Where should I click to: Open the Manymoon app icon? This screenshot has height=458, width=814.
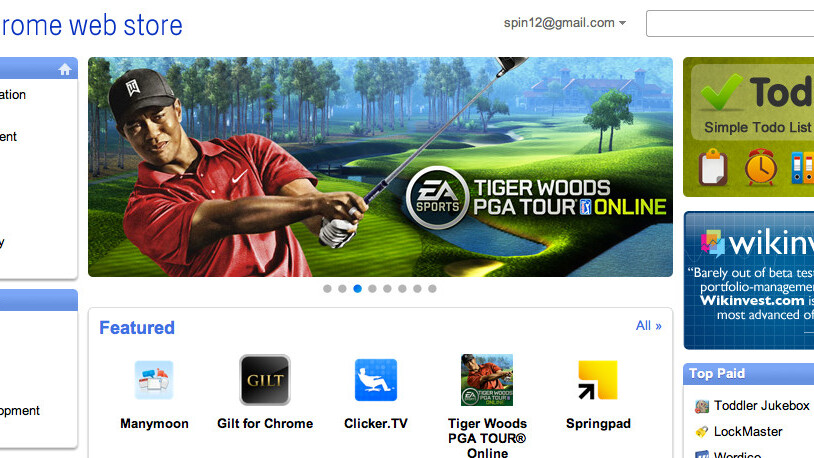pos(154,380)
